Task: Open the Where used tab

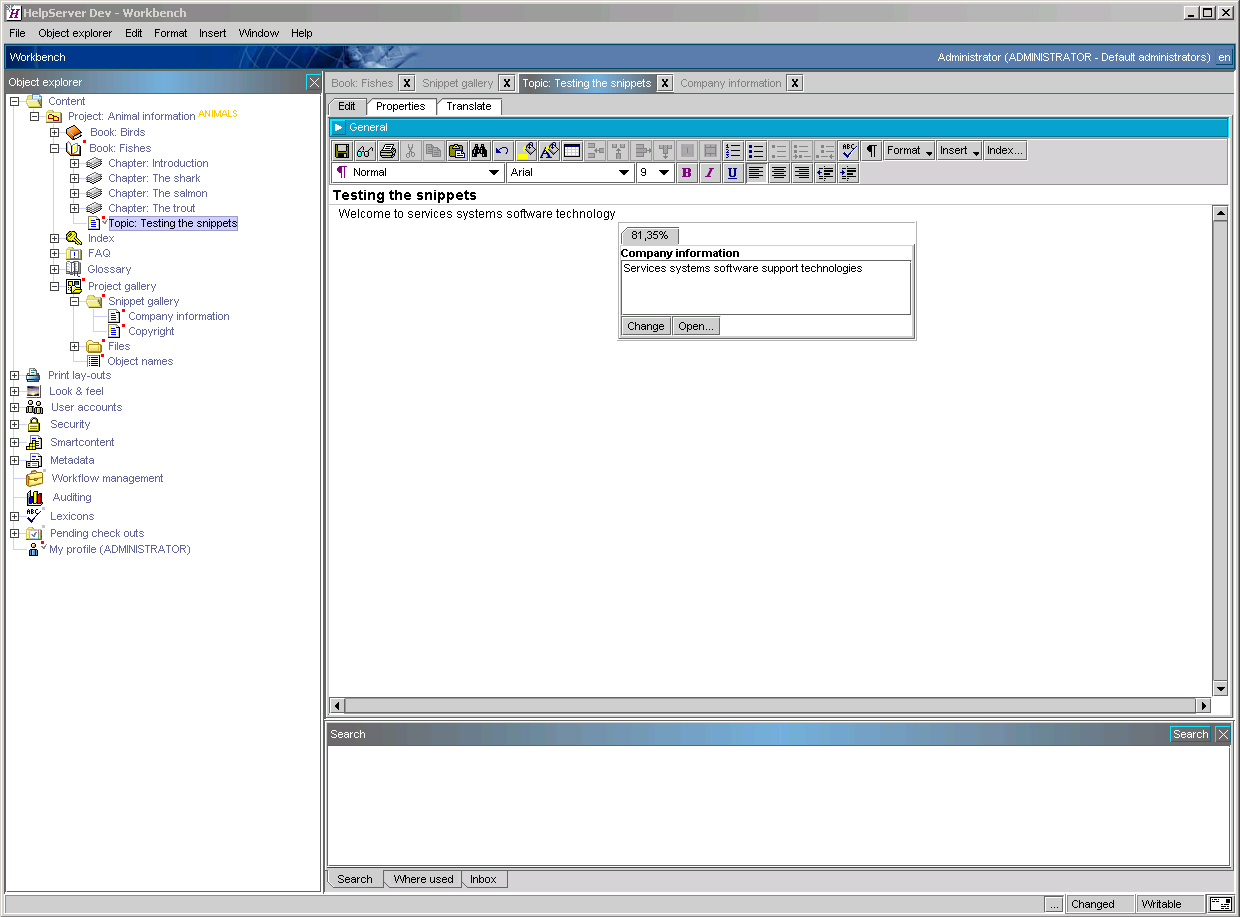Action: 423,879
